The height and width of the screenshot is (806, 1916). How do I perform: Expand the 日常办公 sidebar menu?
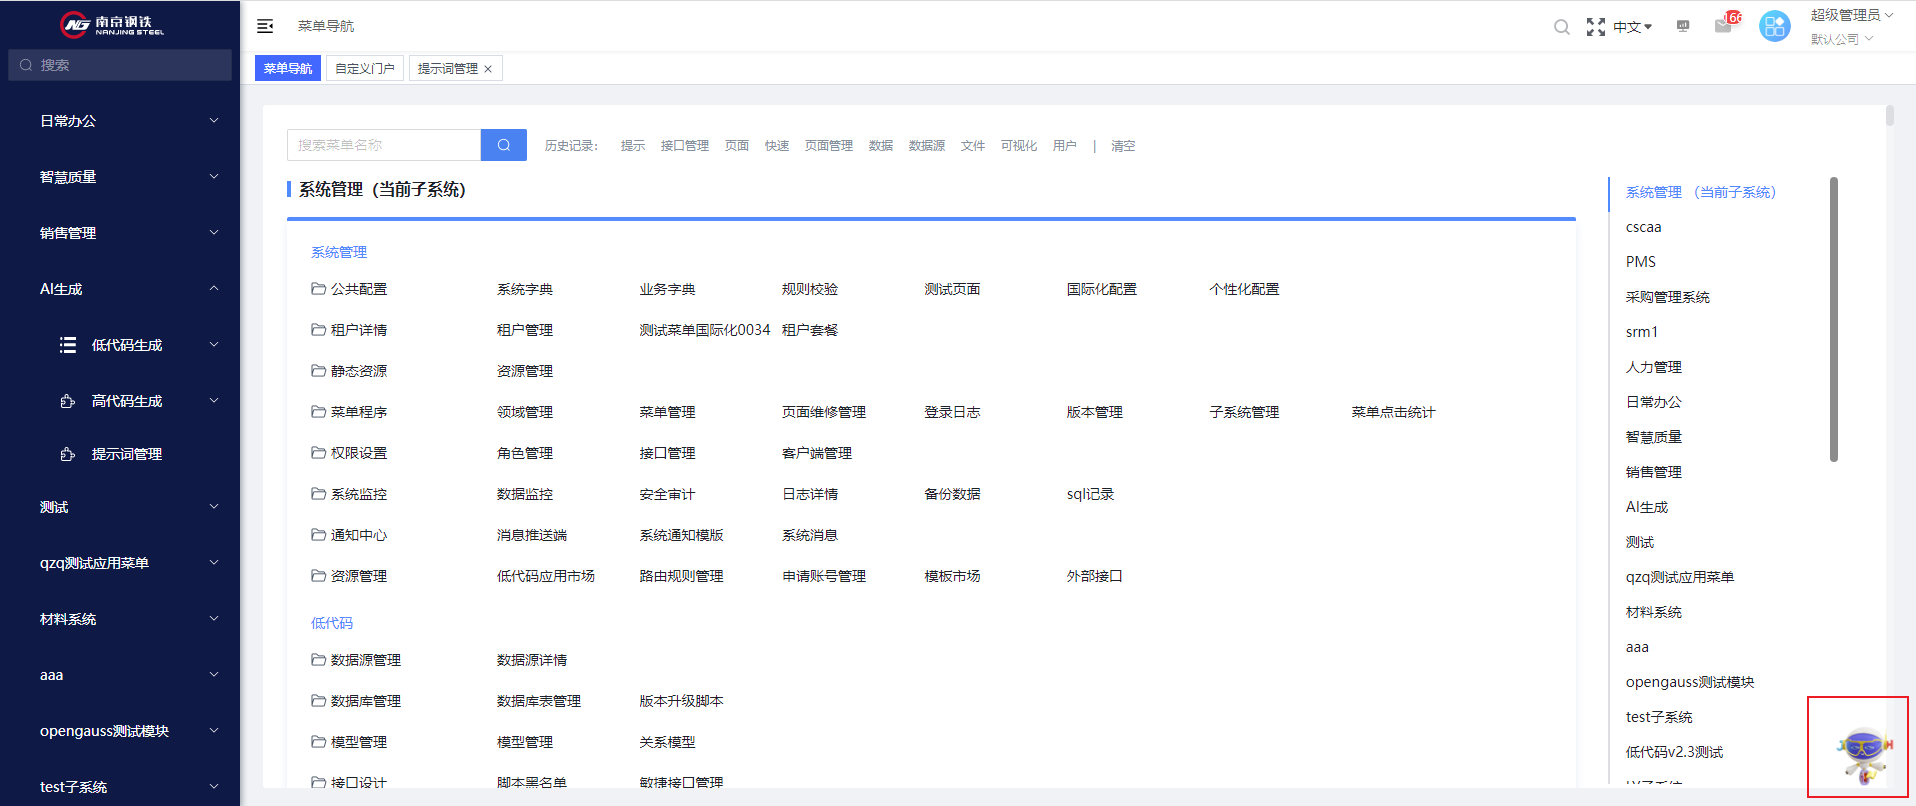click(120, 121)
